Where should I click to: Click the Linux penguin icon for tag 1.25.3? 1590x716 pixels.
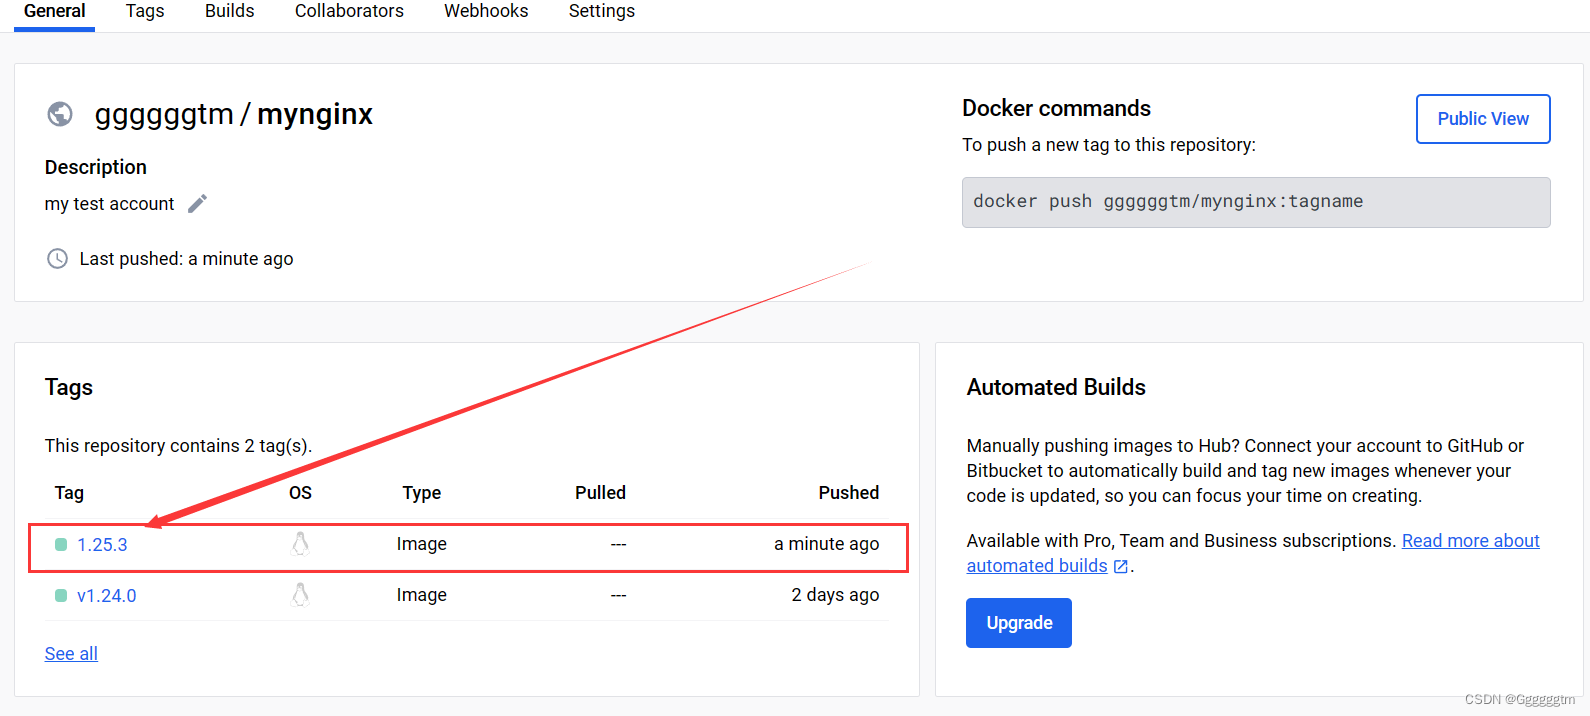point(300,544)
